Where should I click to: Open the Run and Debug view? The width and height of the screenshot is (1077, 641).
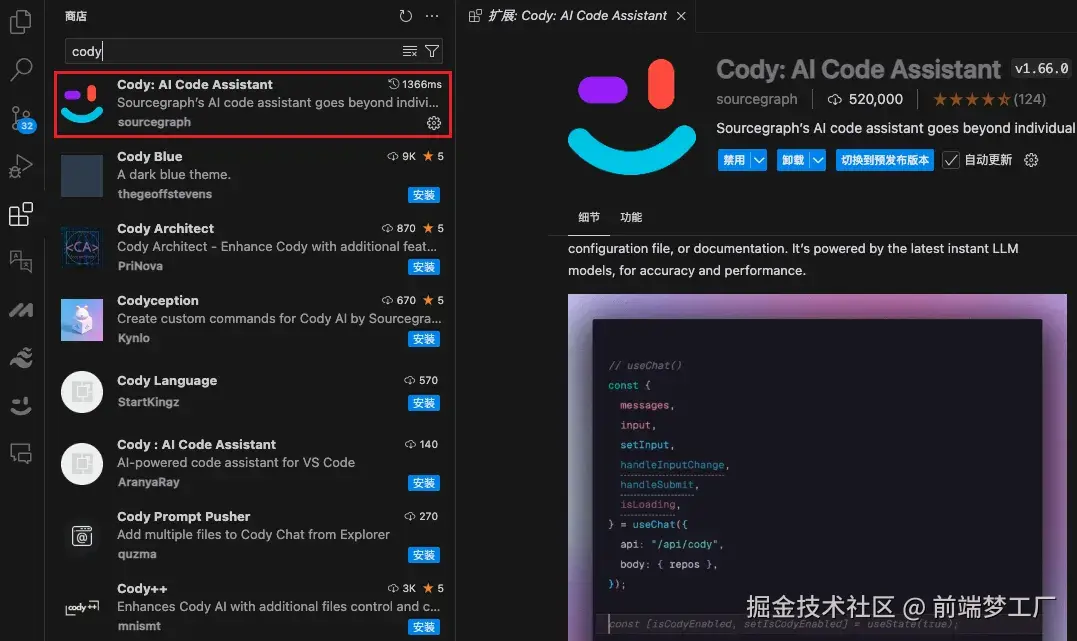pyautogui.click(x=21, y=166)
